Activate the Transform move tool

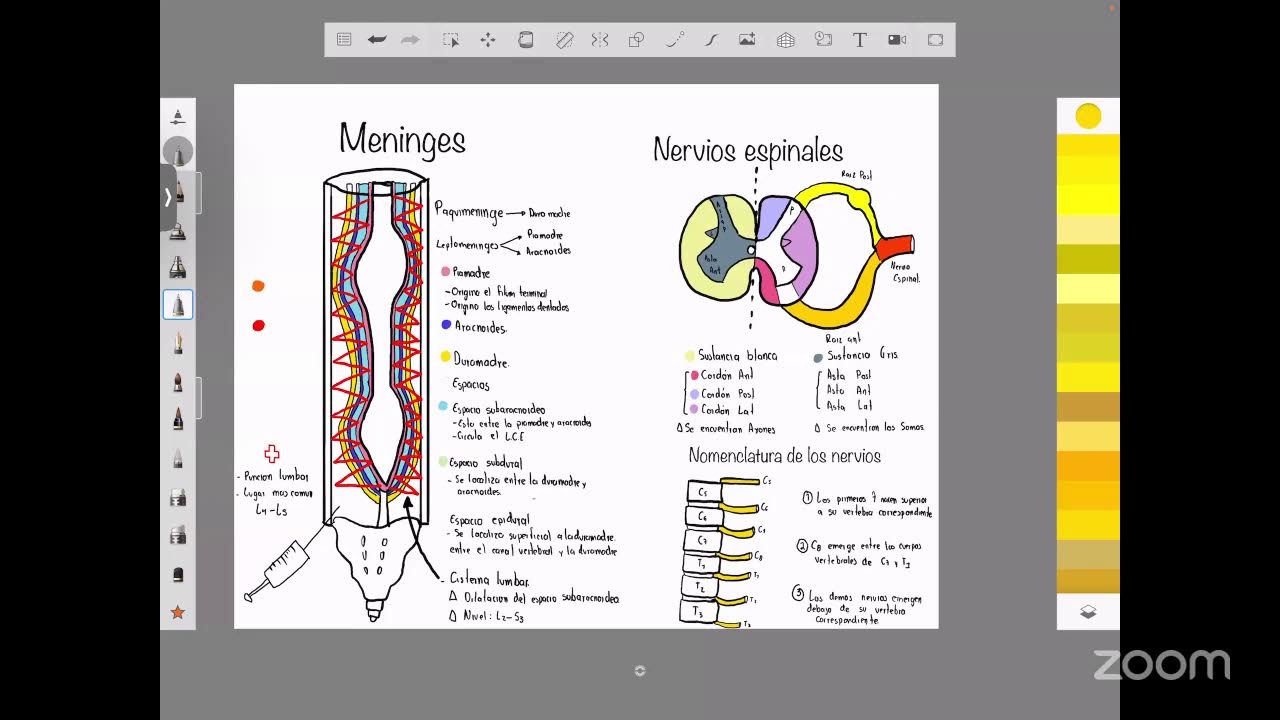488,40
